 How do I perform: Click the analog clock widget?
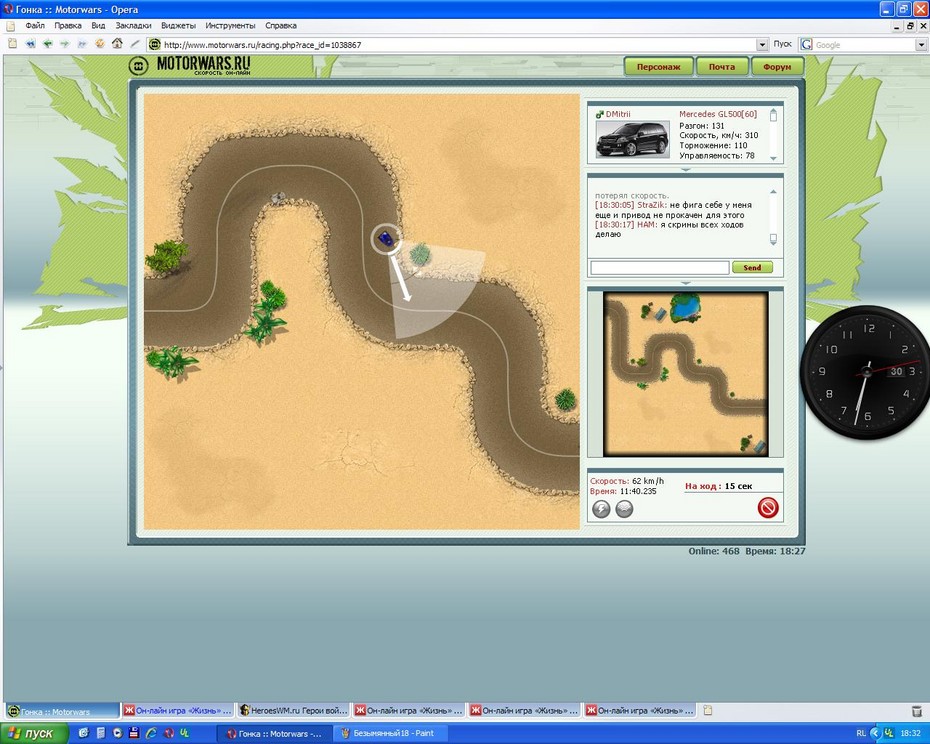tap(865, 372)
